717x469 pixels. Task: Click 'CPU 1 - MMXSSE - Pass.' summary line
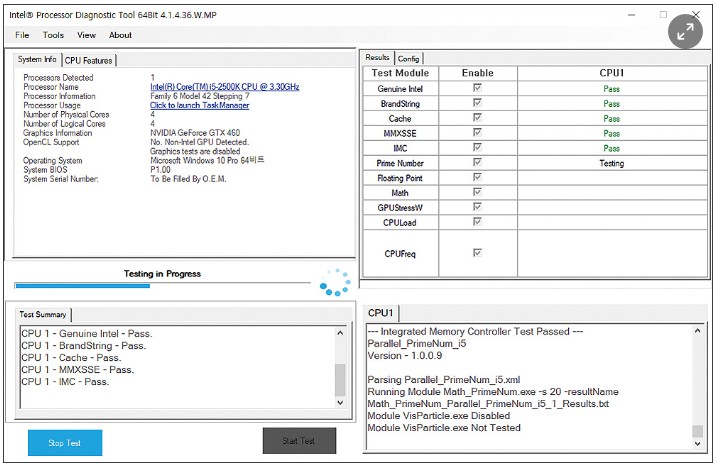pyautogui.click(x=78, y=369)
